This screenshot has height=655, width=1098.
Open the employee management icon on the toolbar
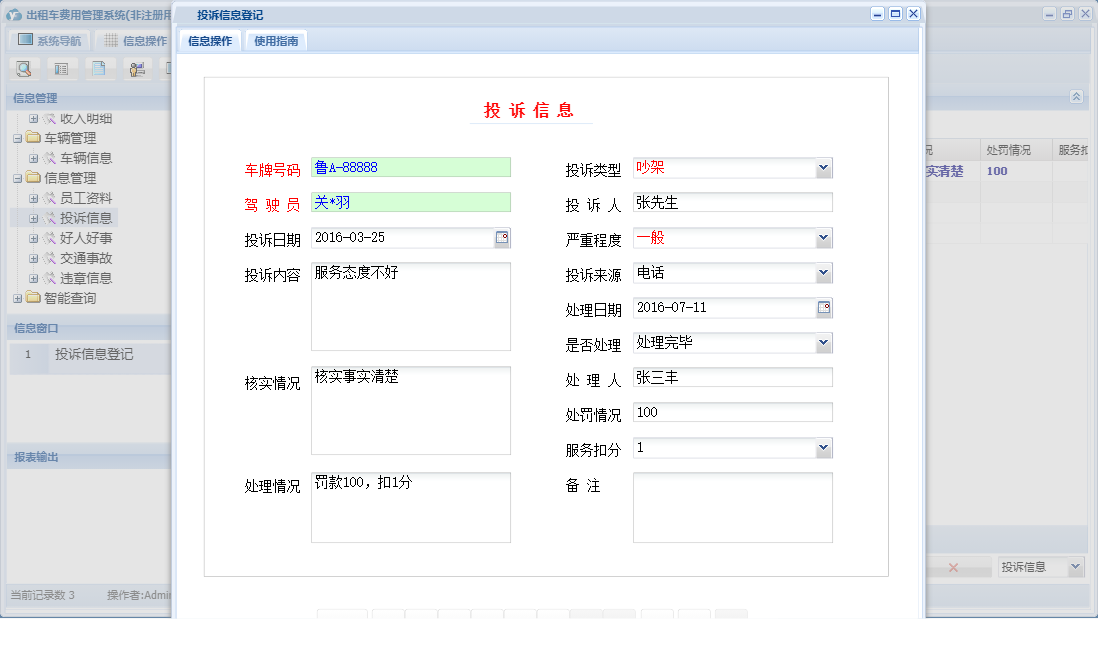click(x=136, y=68)
